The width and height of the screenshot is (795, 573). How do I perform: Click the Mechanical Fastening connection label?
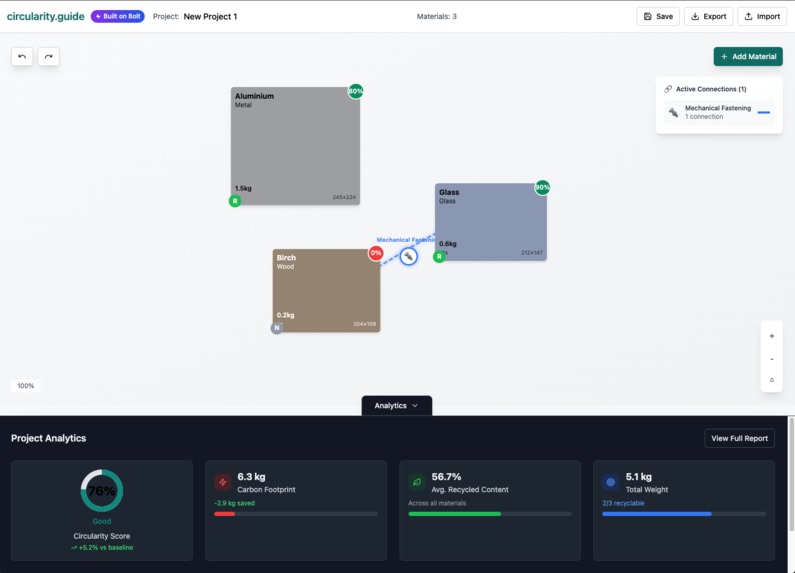(406, 240)
